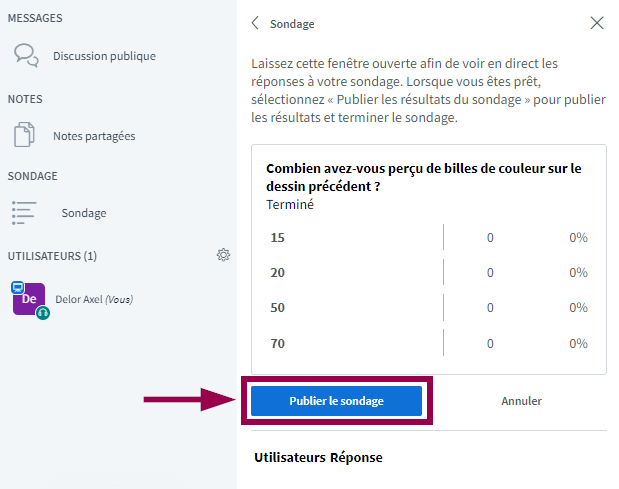The height and width of the screenshot is (489, 619).
Task: Open Notes partagées
Action: 94,136
